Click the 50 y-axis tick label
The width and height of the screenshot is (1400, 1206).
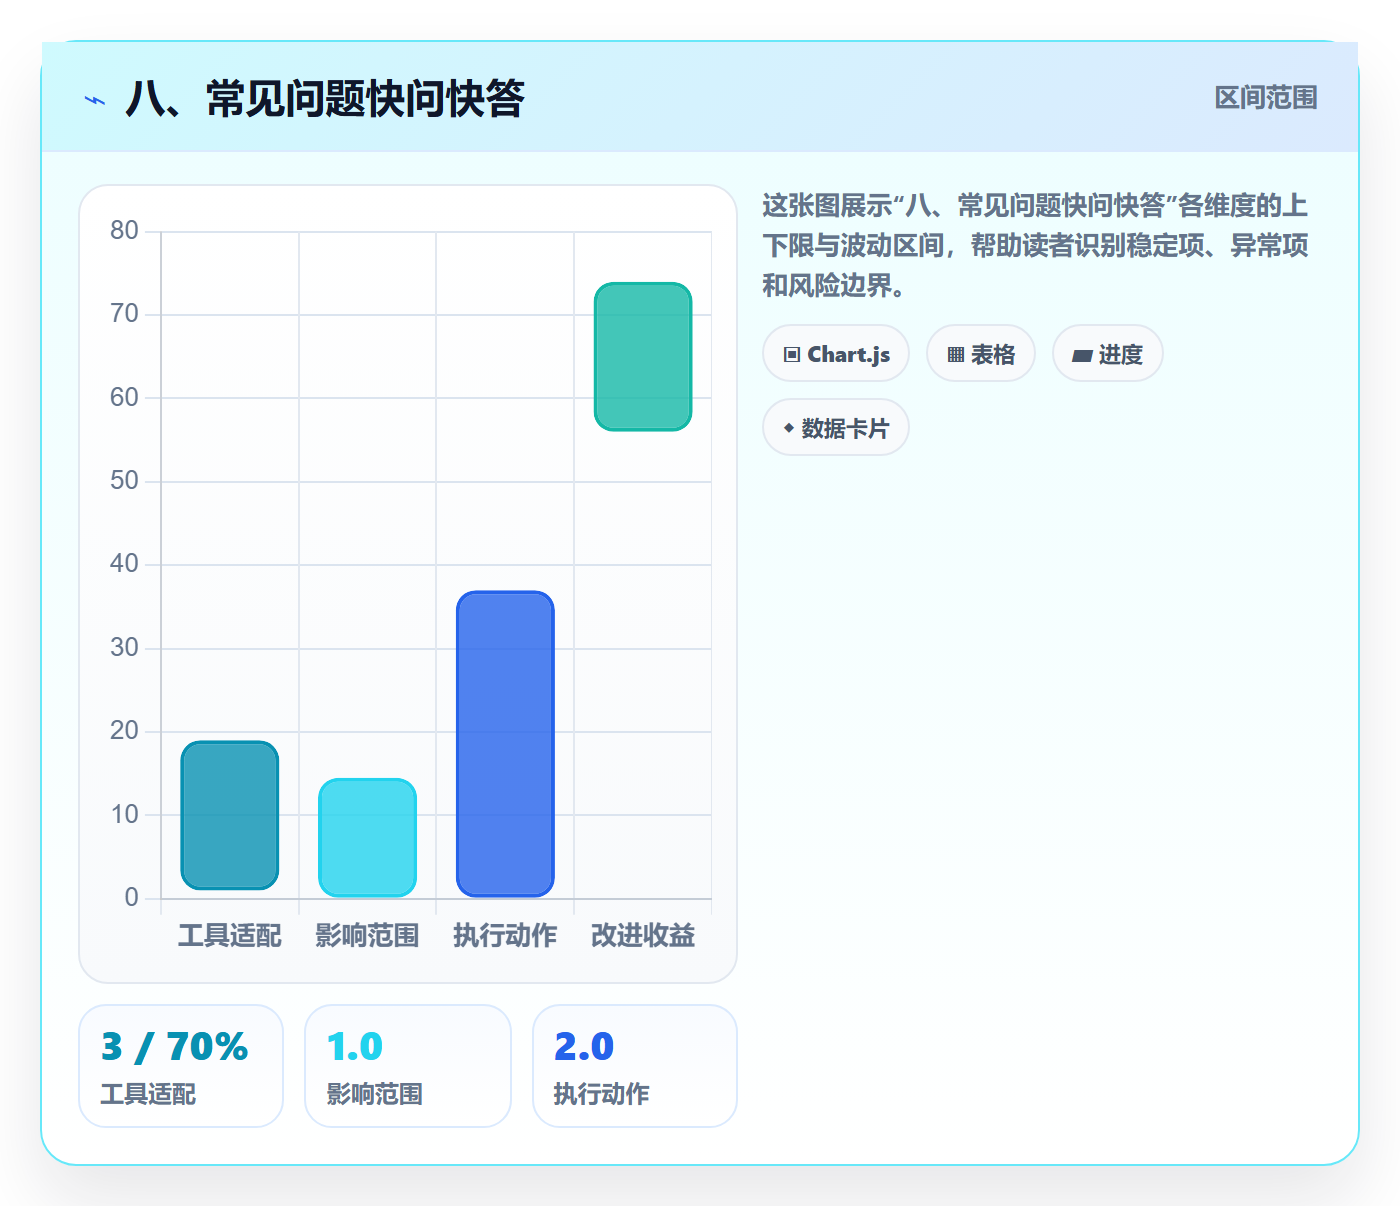[x=124, y=481]
